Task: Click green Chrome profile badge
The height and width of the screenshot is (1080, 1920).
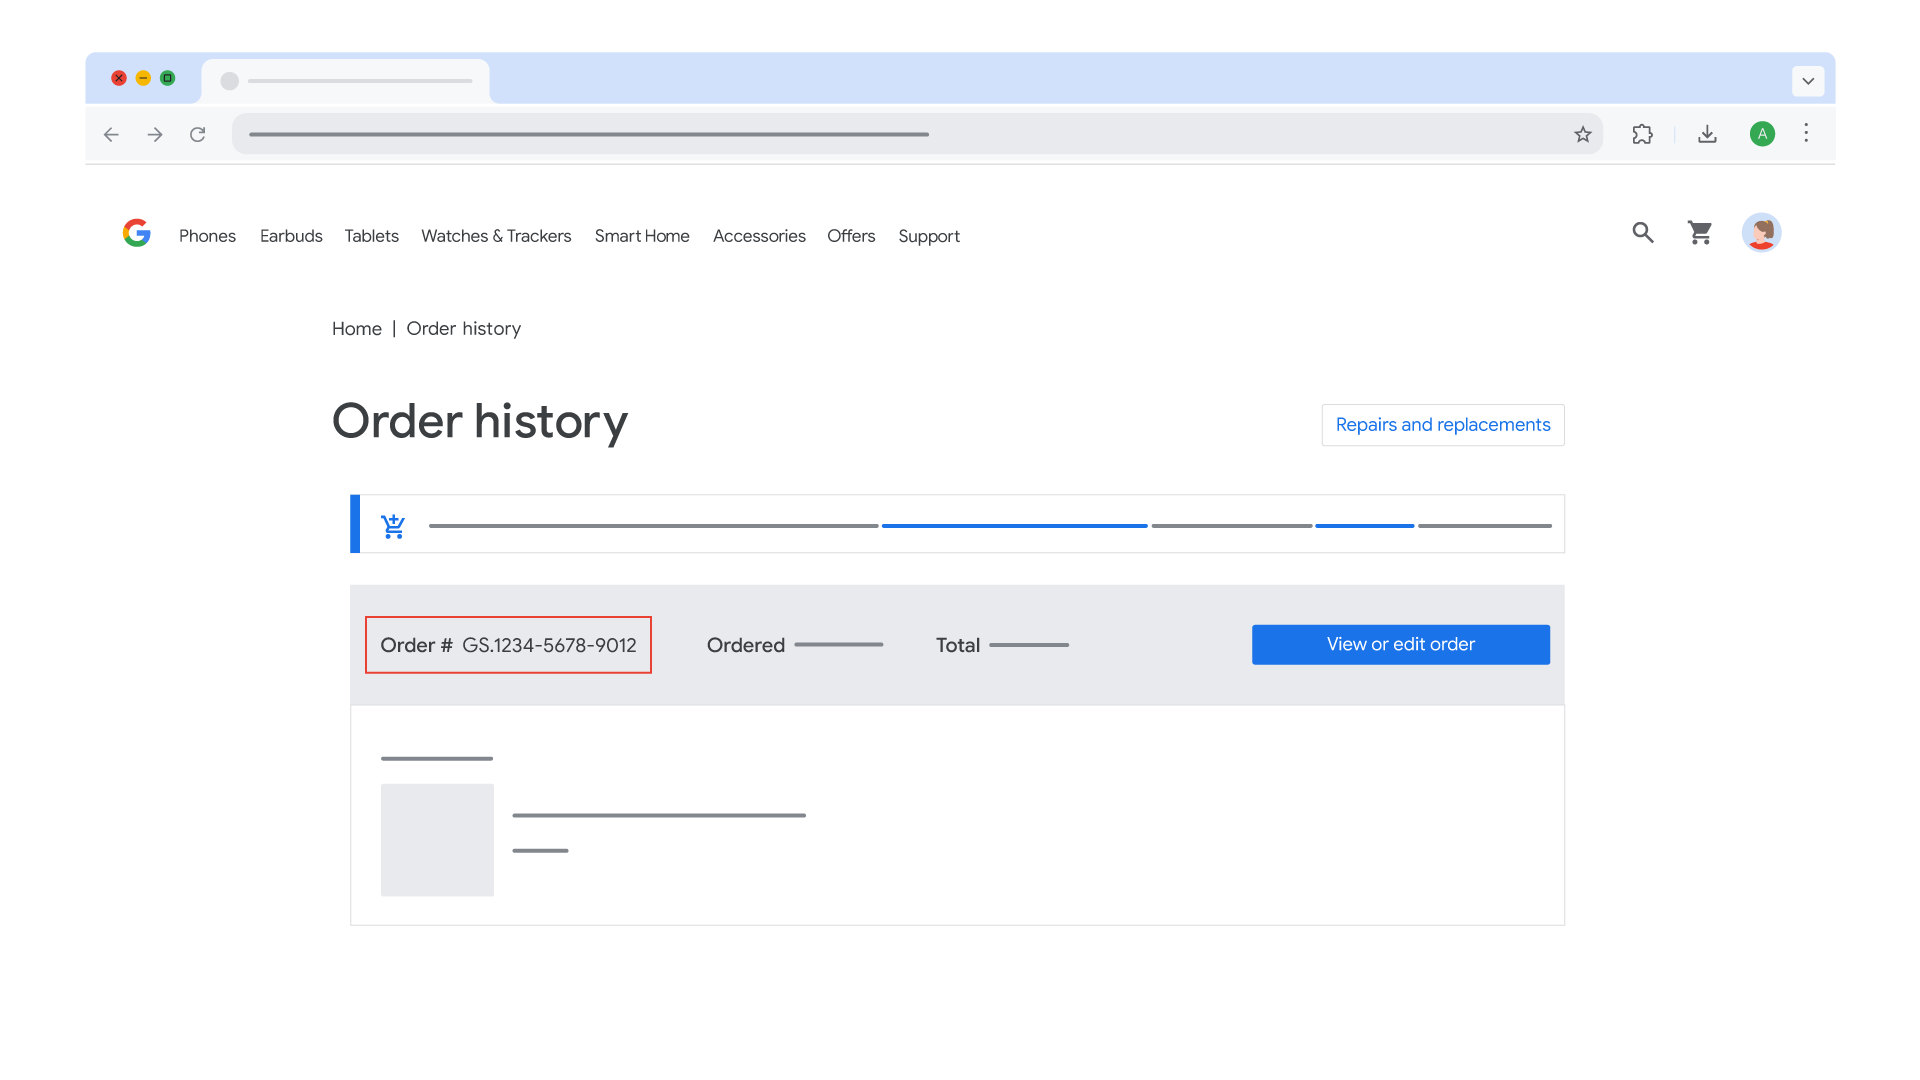Action: (1762, 134)
